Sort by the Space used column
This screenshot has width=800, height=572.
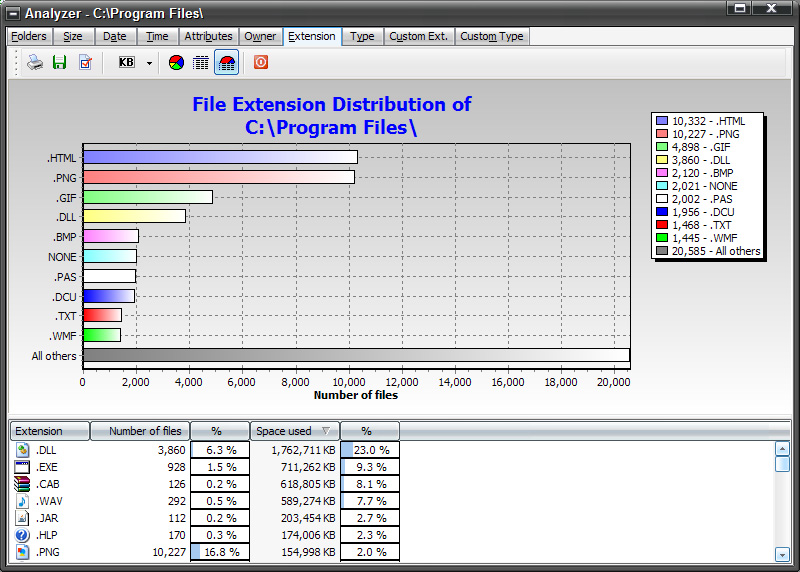click(x=294, y=431)
